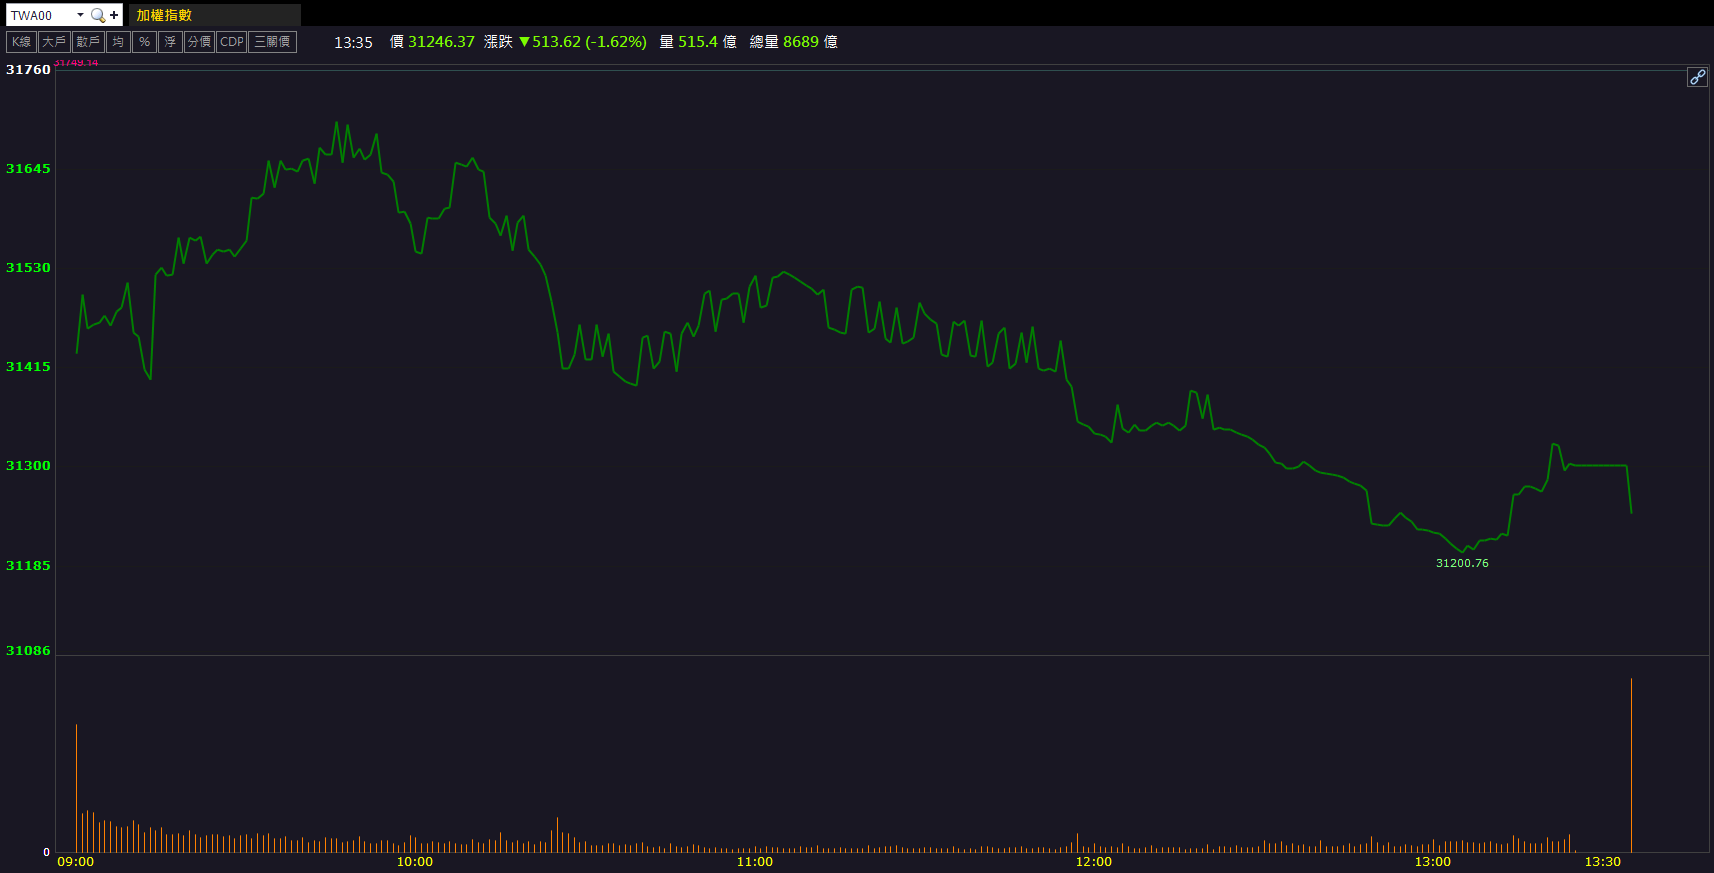Click the plus add-symbol icon

114,15
